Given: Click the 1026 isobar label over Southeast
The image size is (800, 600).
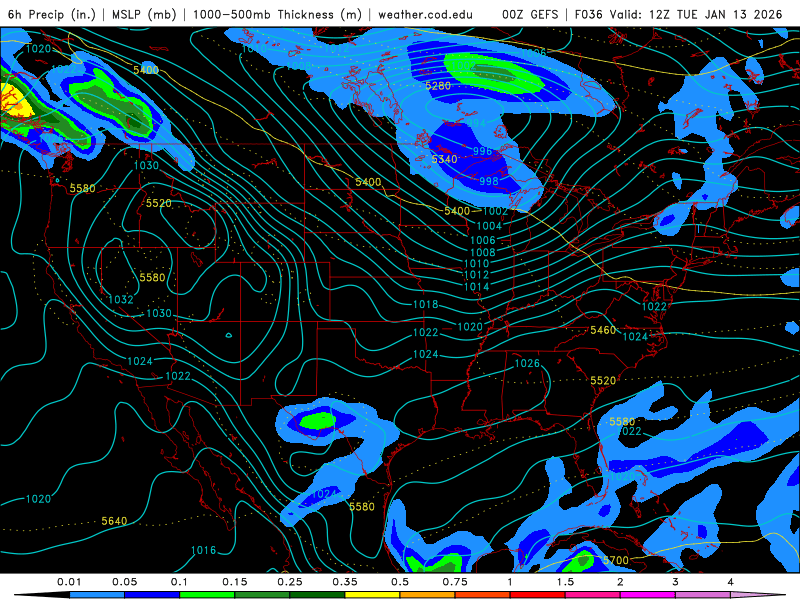Looking at the screenshot, I should click(527, 363).
